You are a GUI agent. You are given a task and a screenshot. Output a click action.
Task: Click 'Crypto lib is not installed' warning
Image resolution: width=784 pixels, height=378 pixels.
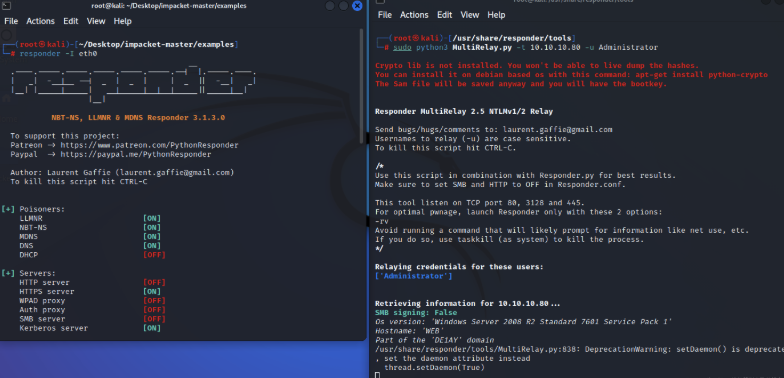tap(537, 66)
